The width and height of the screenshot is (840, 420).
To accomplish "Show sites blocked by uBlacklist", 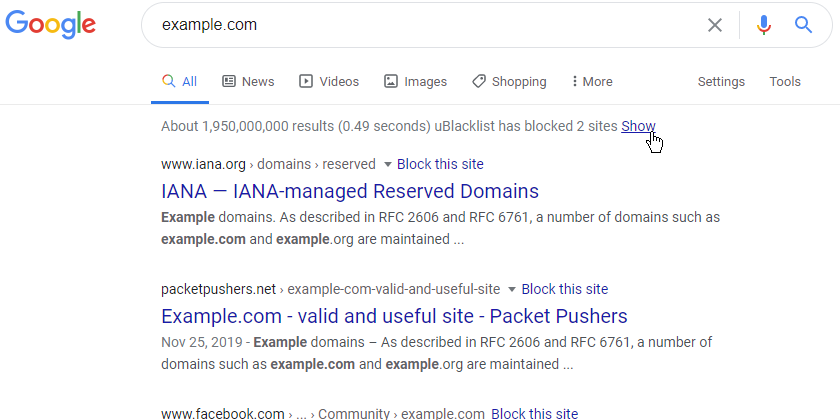I will 638,126.
